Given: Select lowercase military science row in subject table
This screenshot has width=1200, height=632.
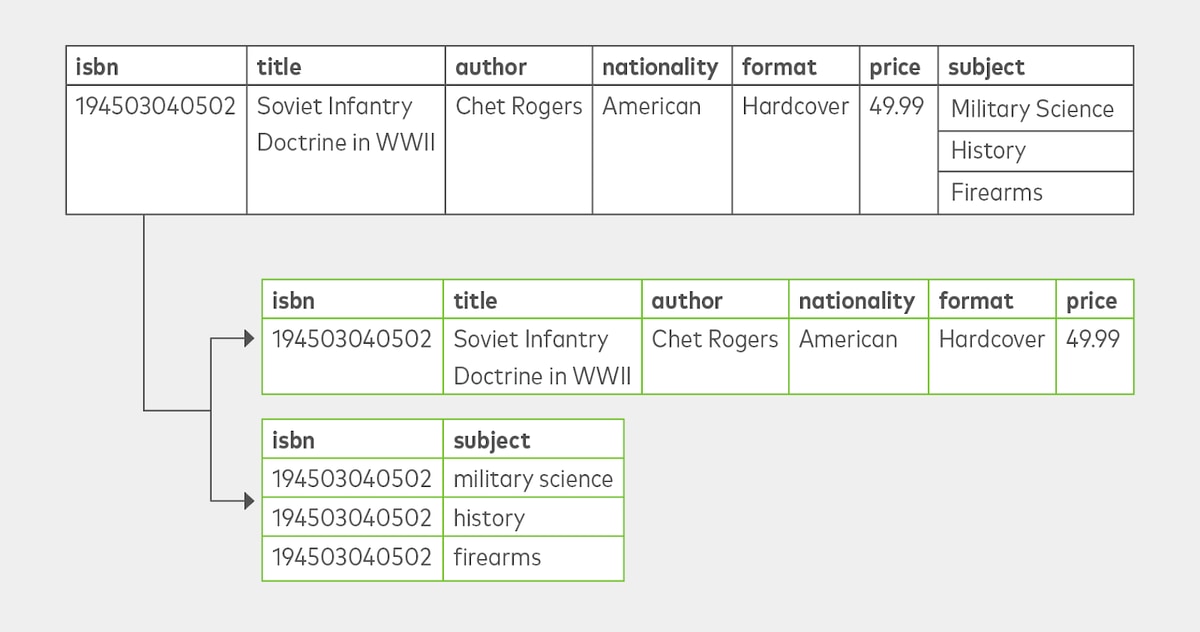Looking at the screenshot, I should (x=443, y=479).
